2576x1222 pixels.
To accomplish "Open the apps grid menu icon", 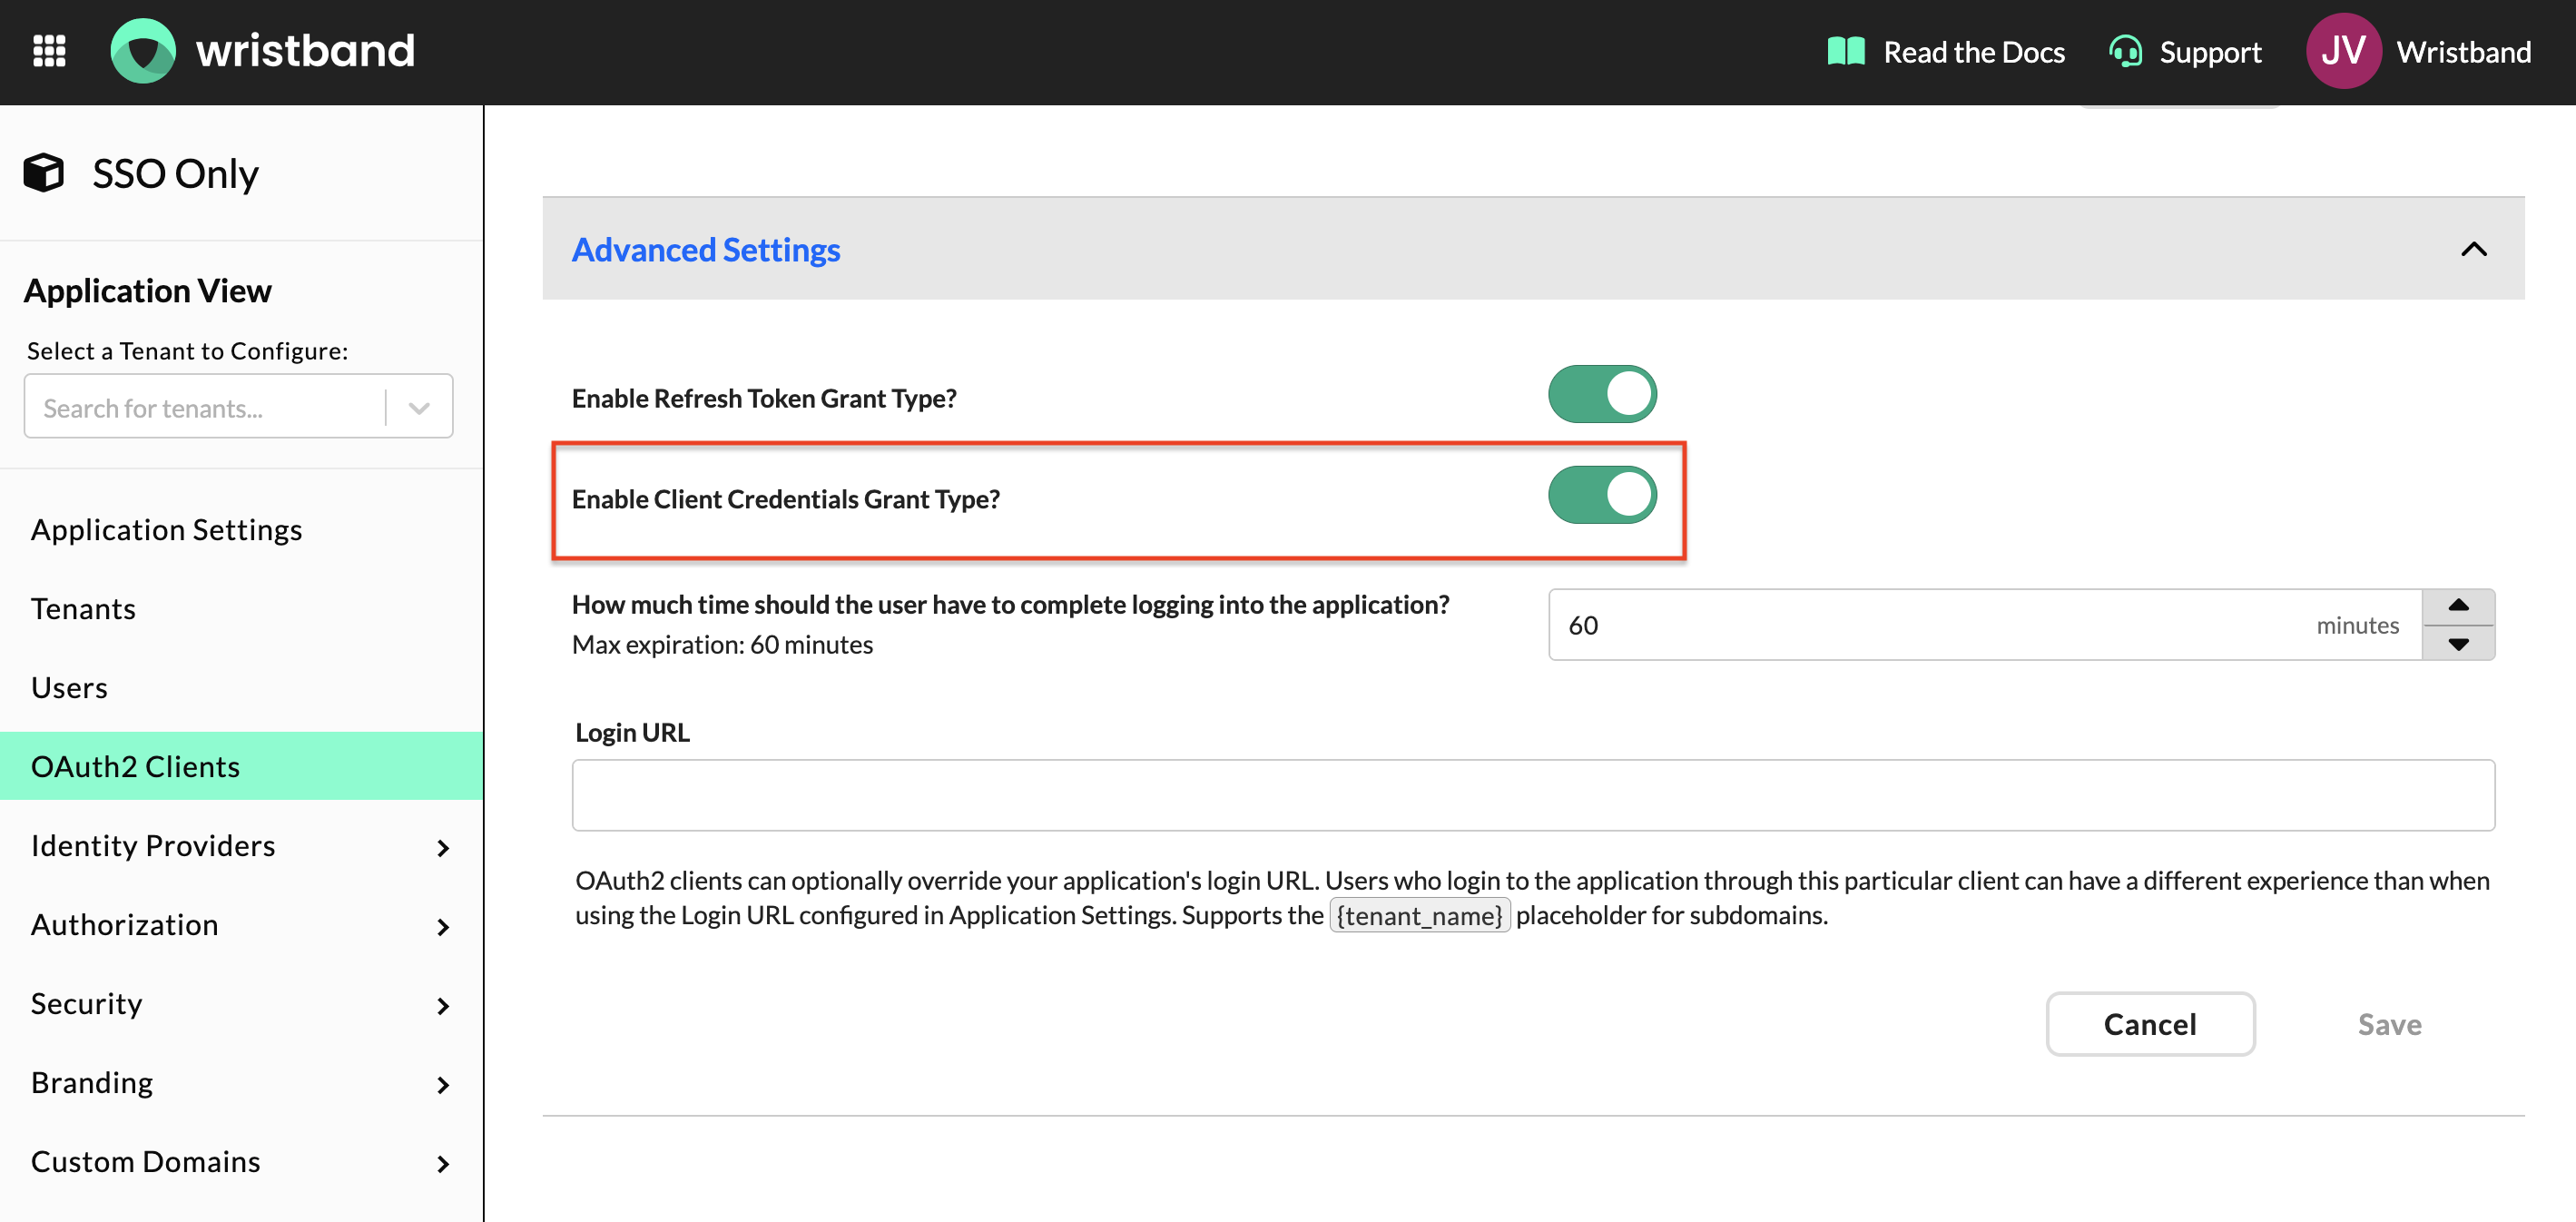I will point(49,51).
